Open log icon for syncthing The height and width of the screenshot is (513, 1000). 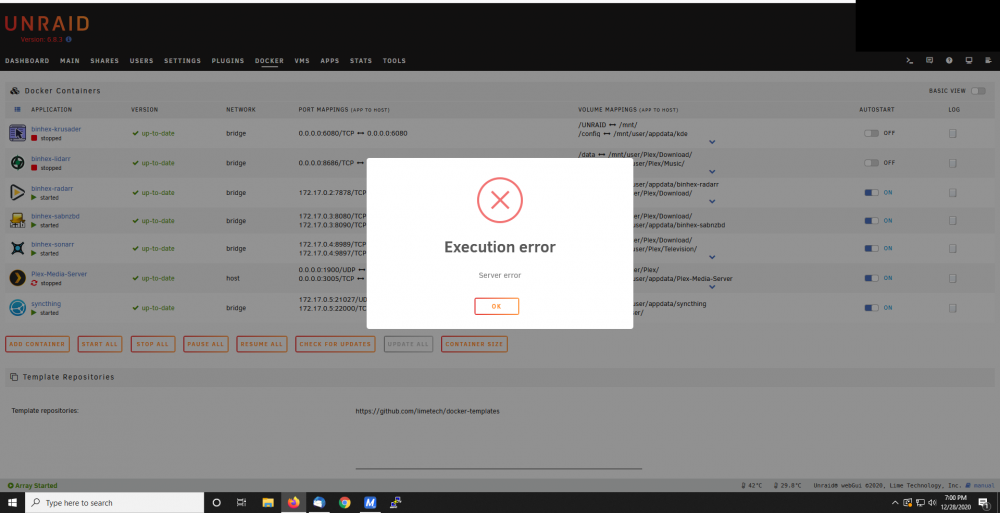point(953,308)
